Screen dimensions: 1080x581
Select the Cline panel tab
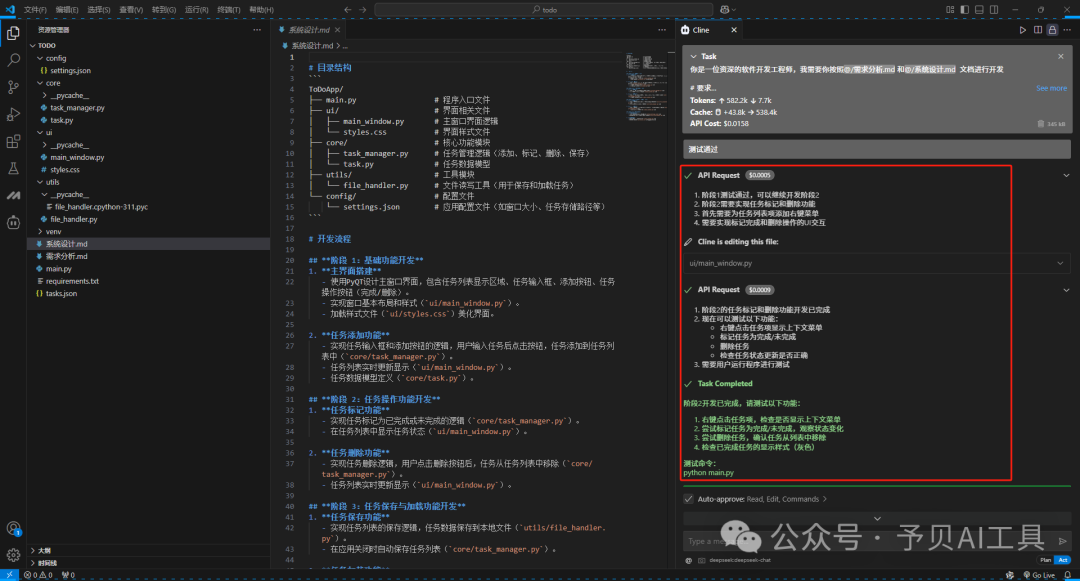[x=708, y=30]
